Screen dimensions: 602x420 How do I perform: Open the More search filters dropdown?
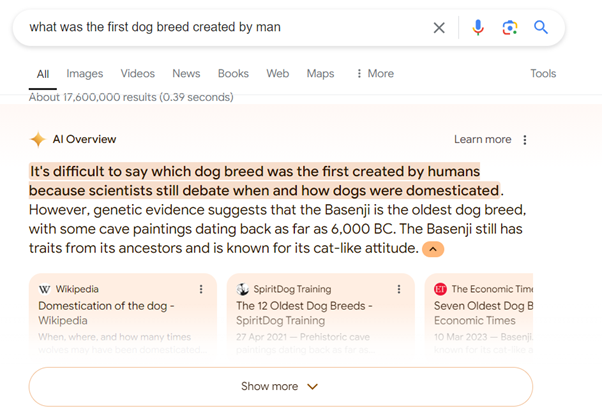click(x=375, y=73)
